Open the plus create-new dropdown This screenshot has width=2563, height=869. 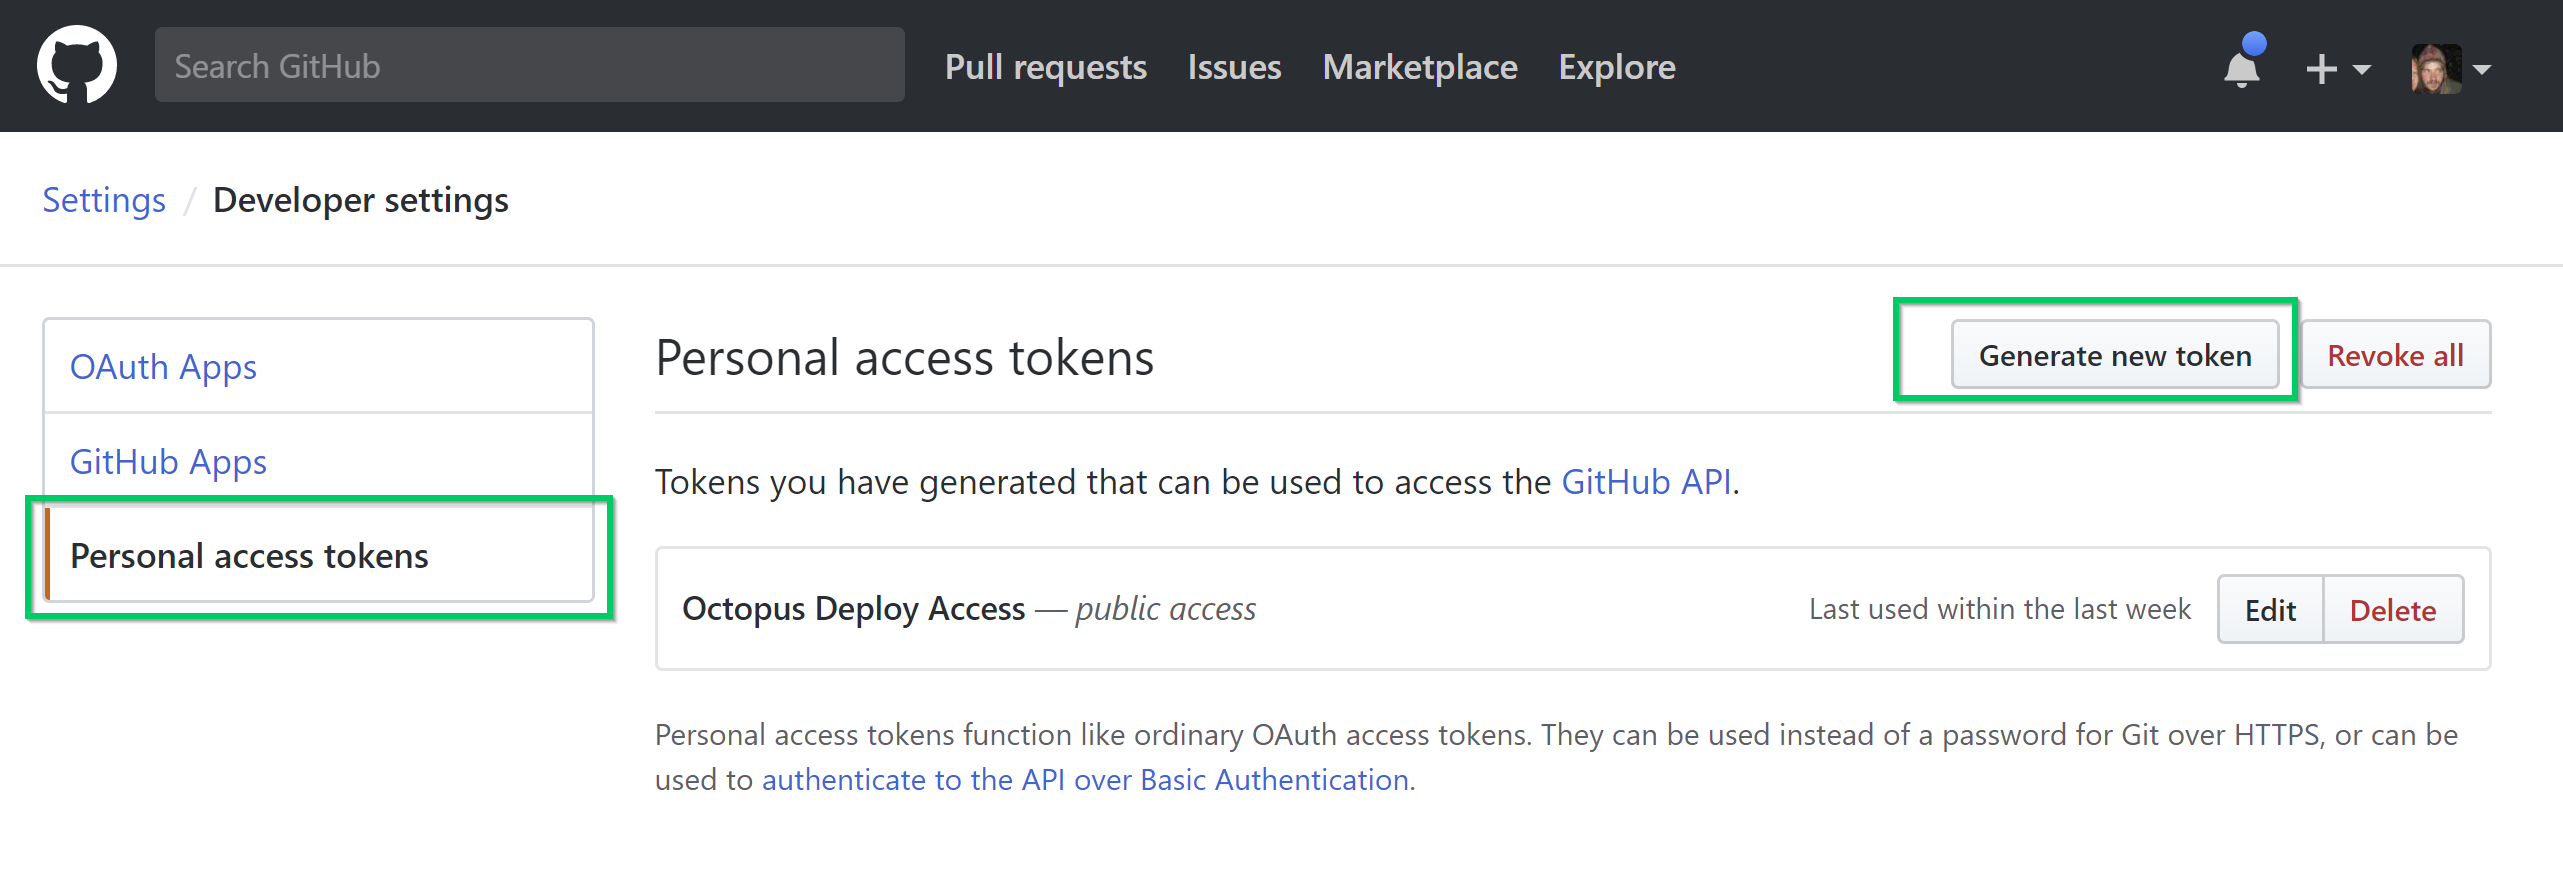coord(2337,69)
